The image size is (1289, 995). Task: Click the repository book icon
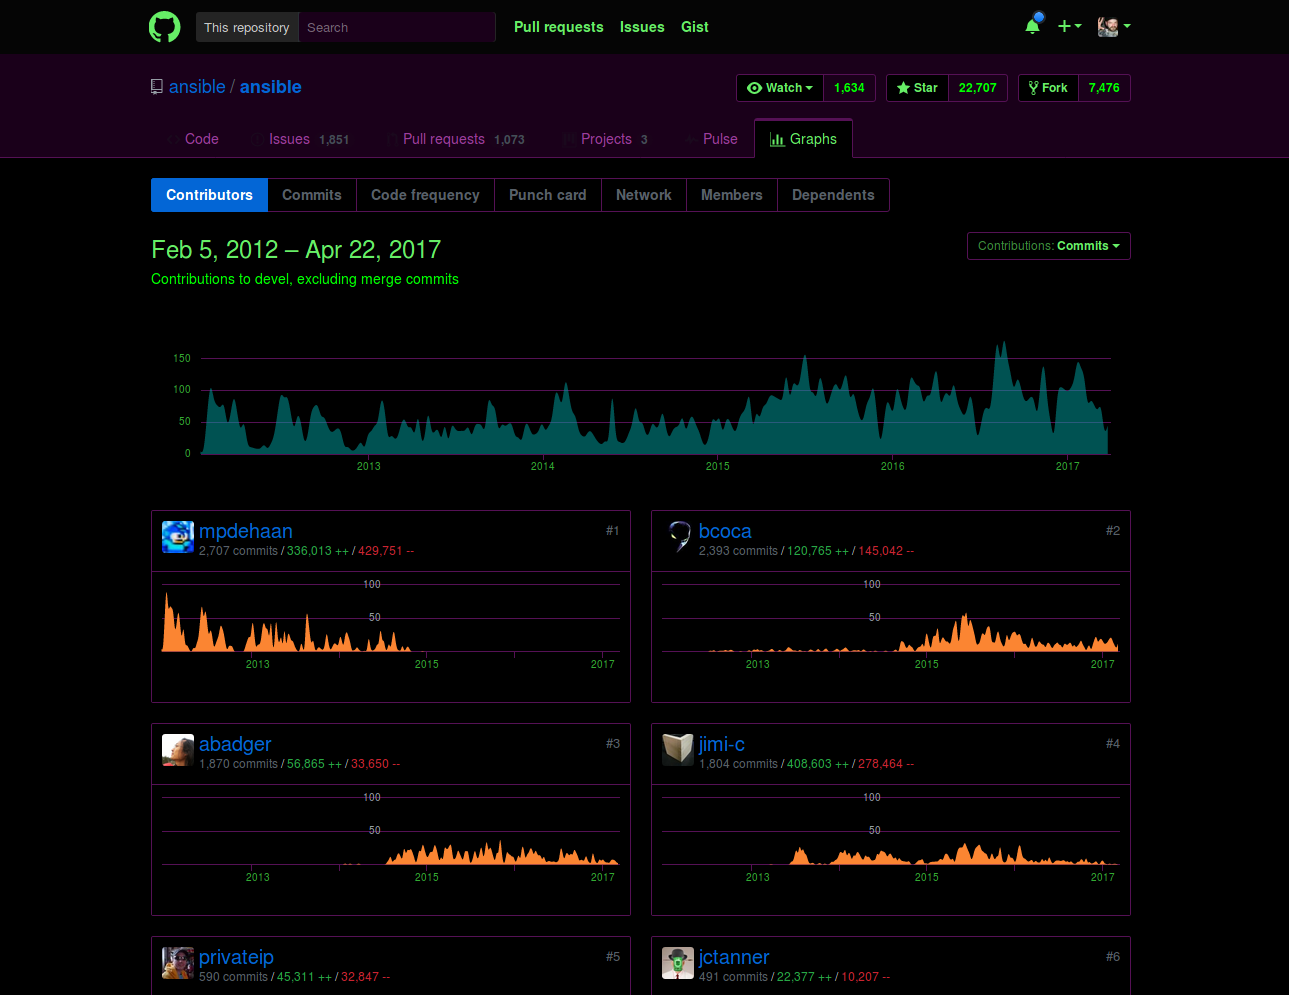tap(157, 87)
